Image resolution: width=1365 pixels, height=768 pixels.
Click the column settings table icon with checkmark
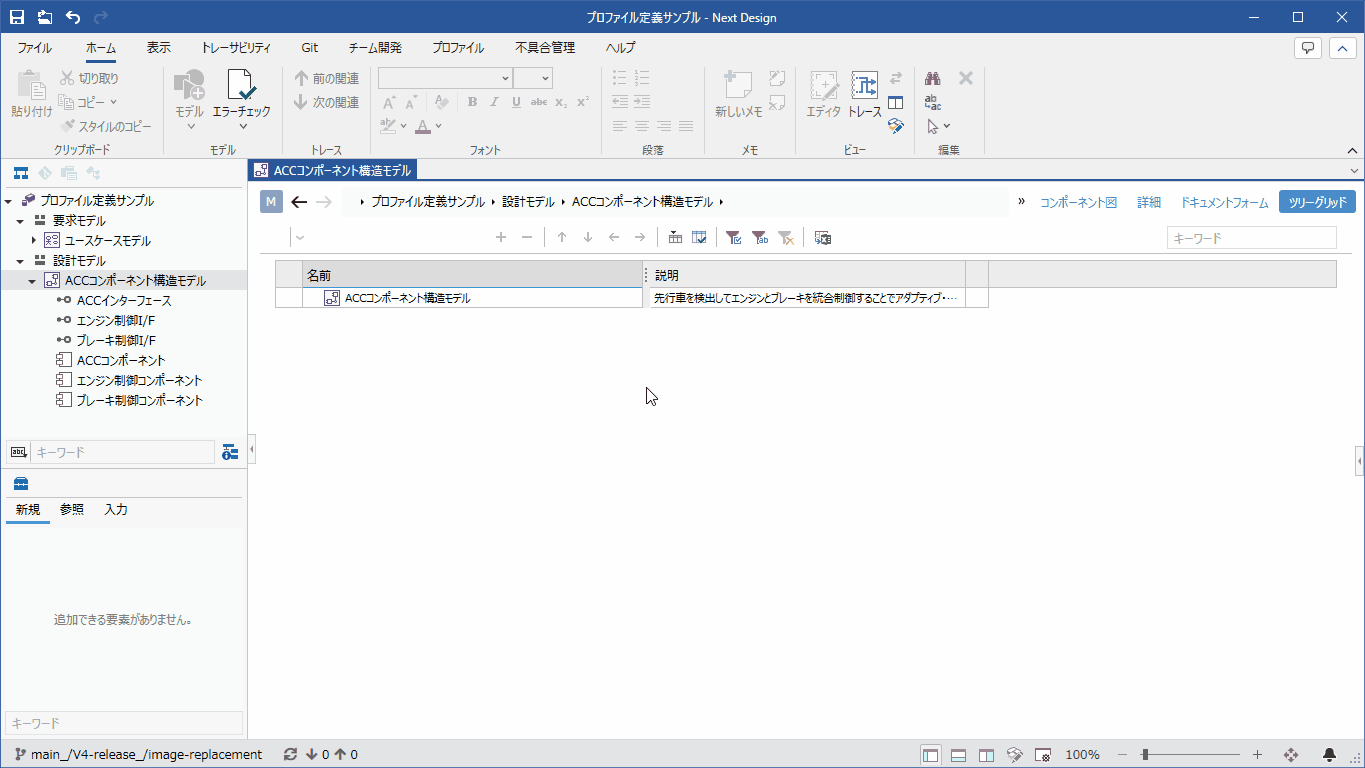(x=700, y=237)
